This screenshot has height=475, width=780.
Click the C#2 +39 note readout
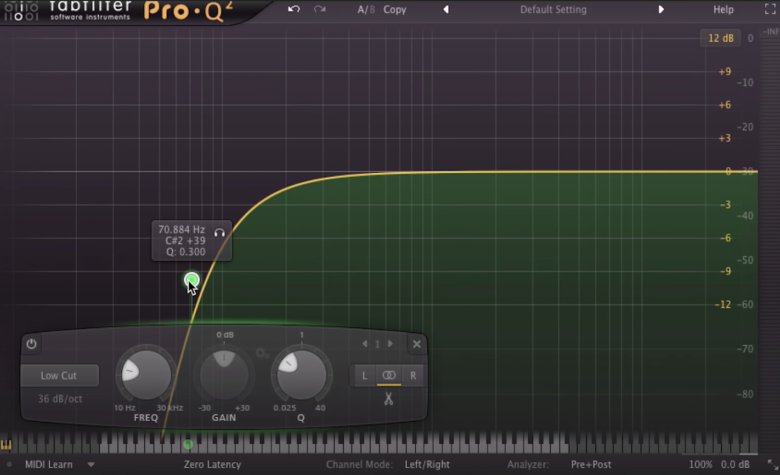(x=185, y=241)
